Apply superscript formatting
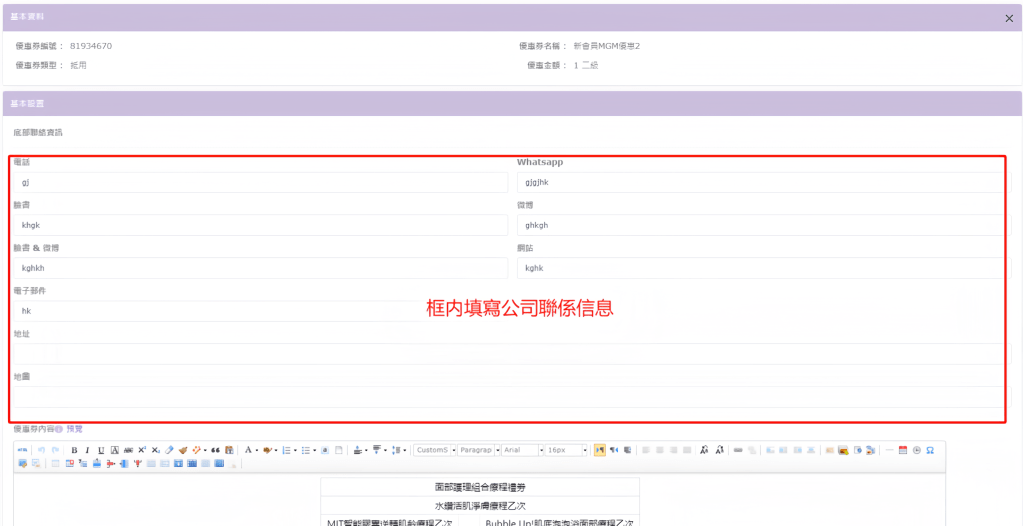Screen dimensions: 1023x526 [x=142, y=450]
